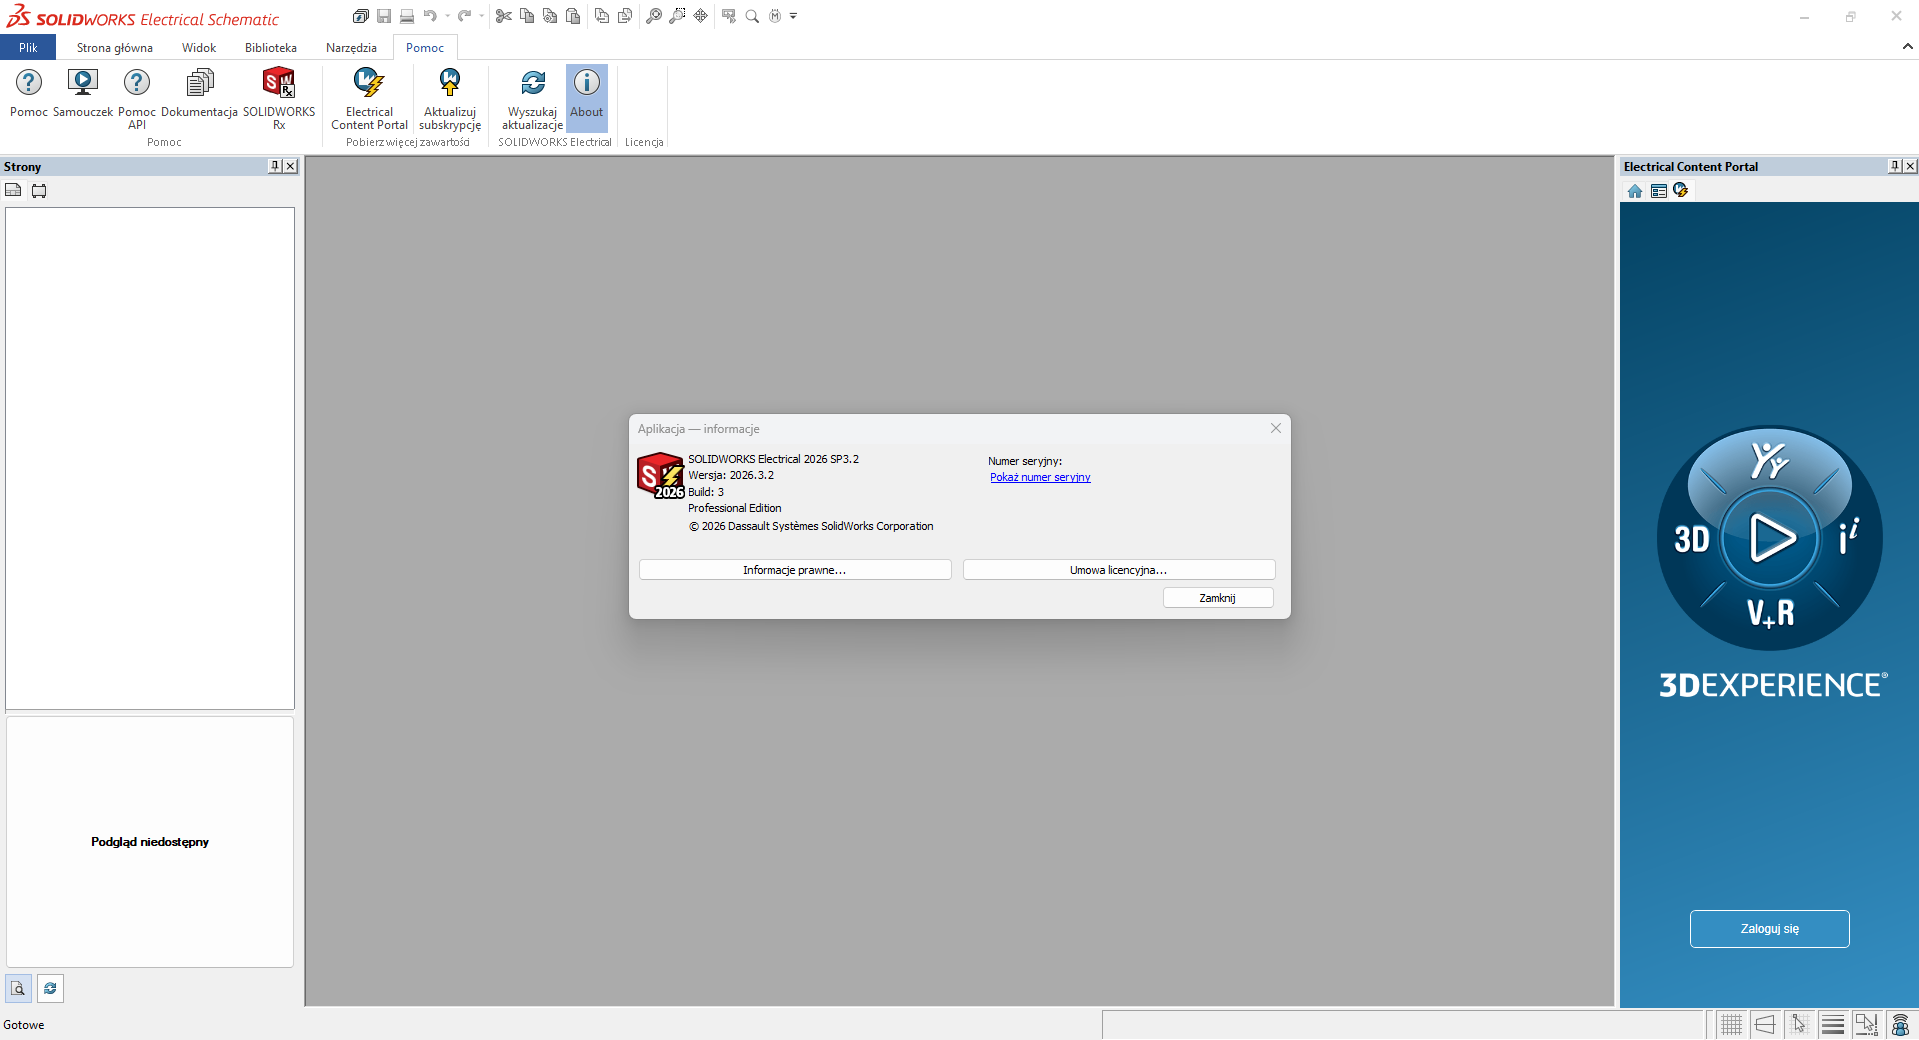This screenshot has height=1040, width=1919.
Task: Click the Search magnifier in quick toolbar
Action: click(752, 16)
